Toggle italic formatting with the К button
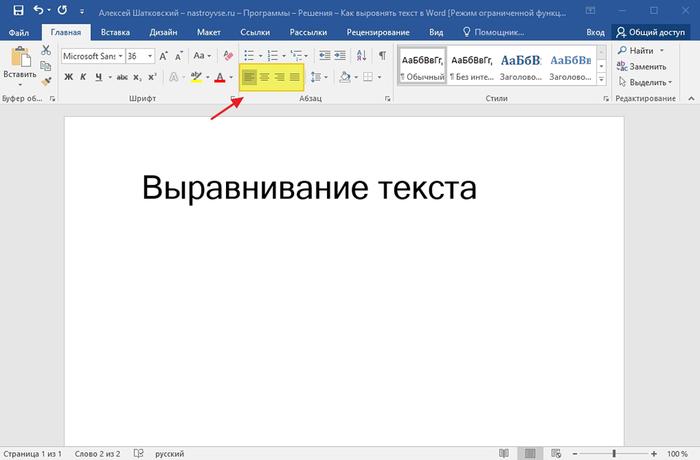This screenshot has width=700, height=460. (85, 77)
